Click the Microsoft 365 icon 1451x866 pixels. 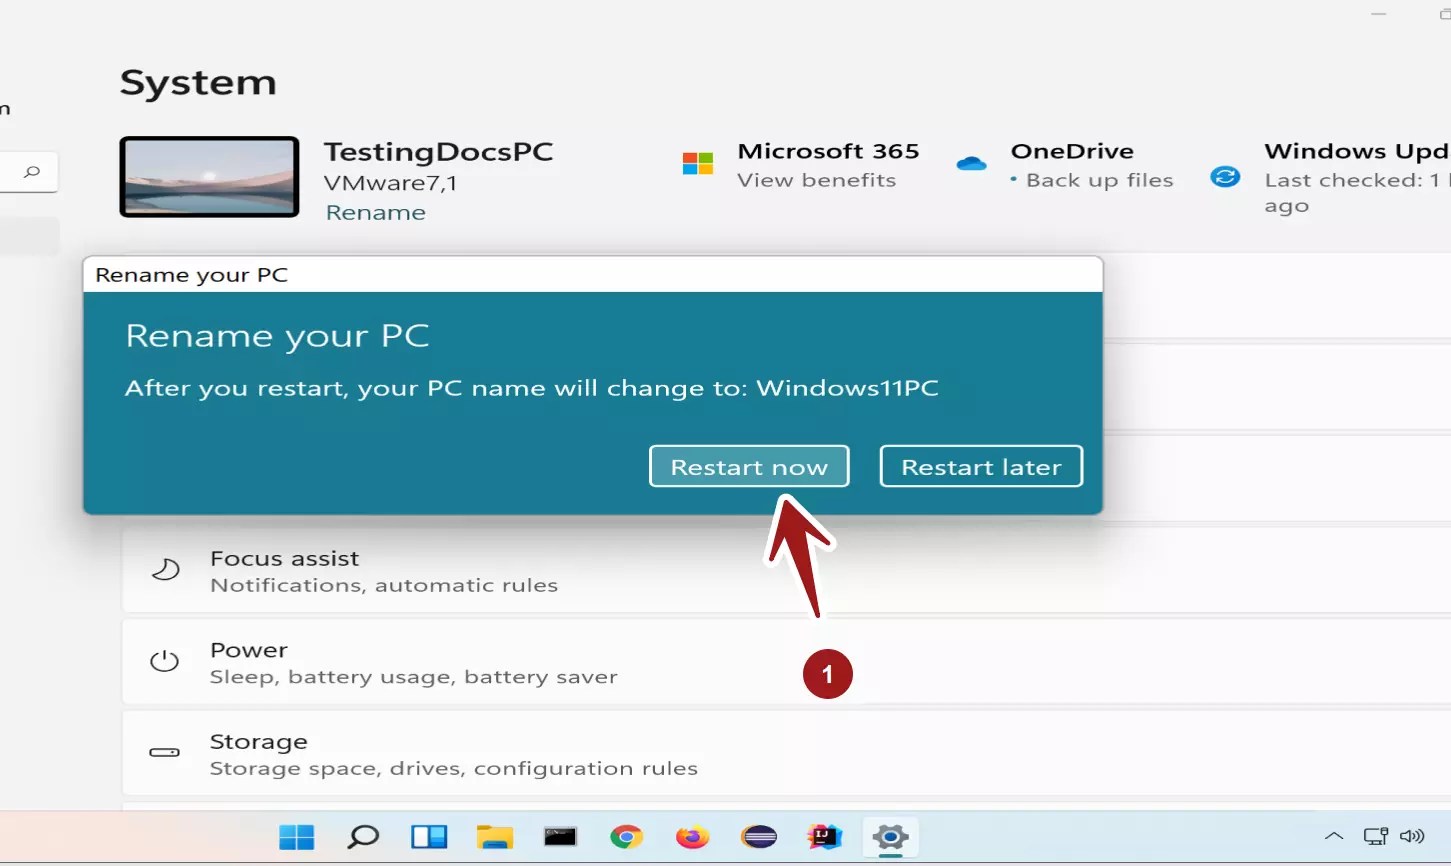point(697,162)
